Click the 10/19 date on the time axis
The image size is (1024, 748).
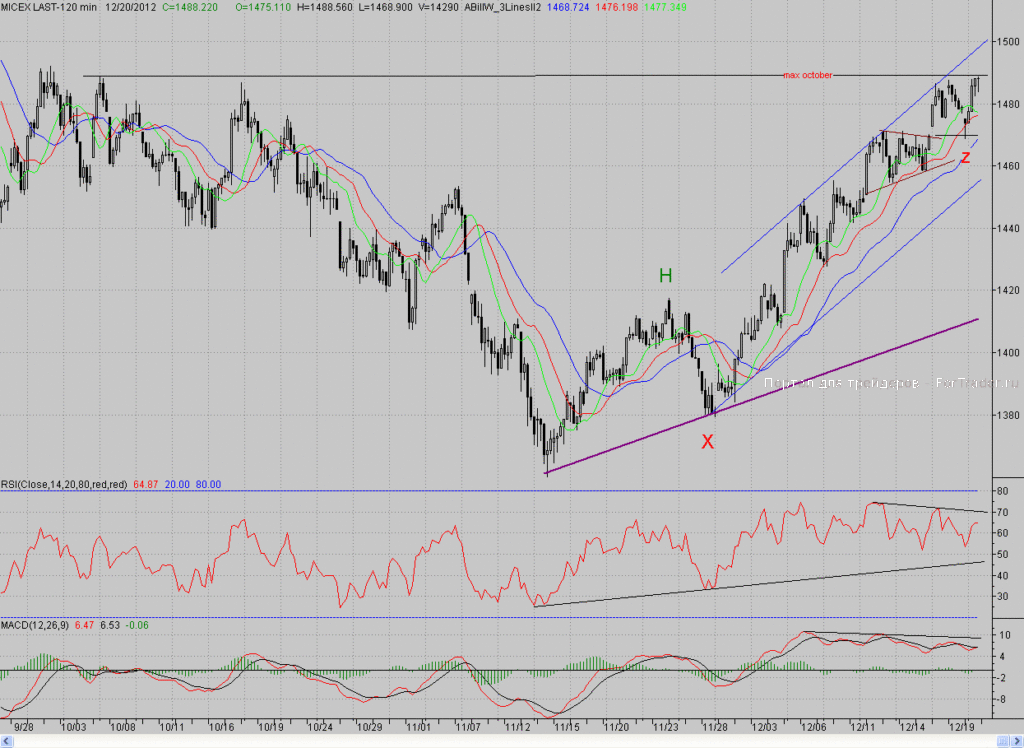(x=270, y=726)
